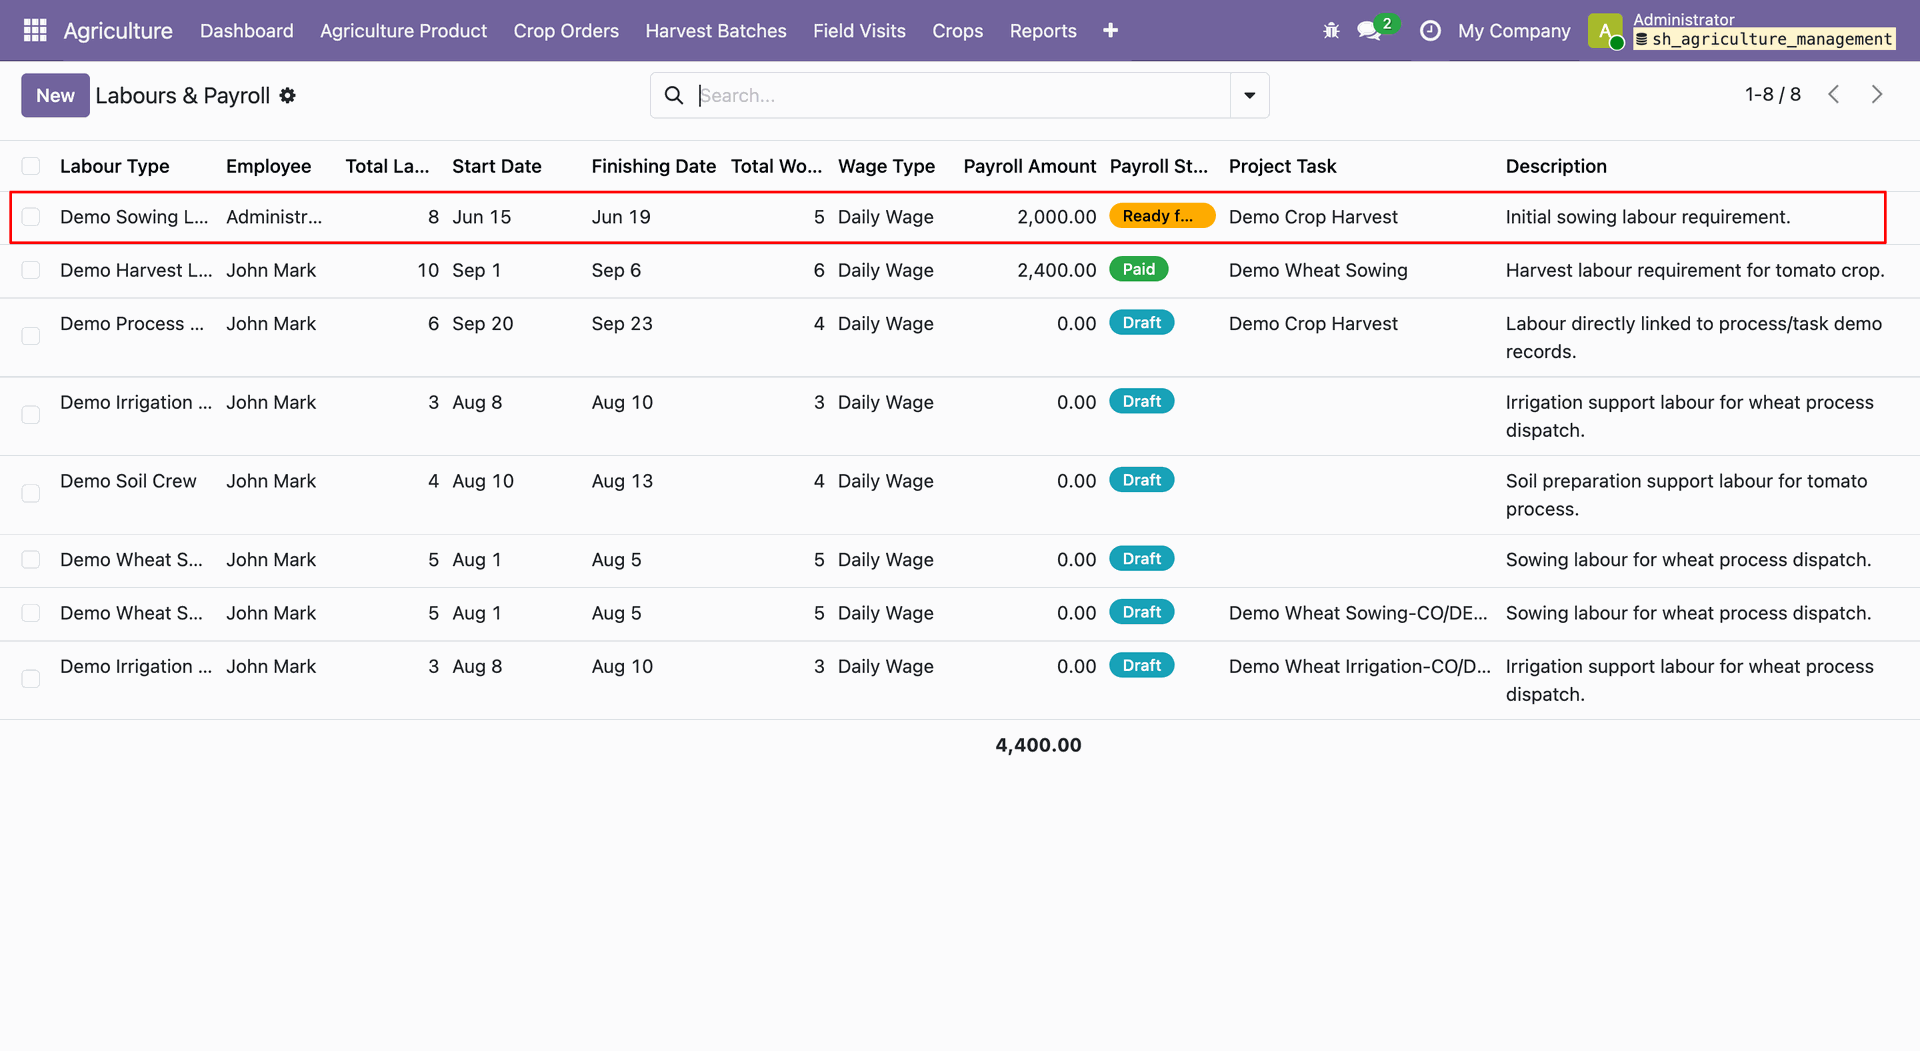
Task: Open the My Company switcher
Action: coord(1514,31)
